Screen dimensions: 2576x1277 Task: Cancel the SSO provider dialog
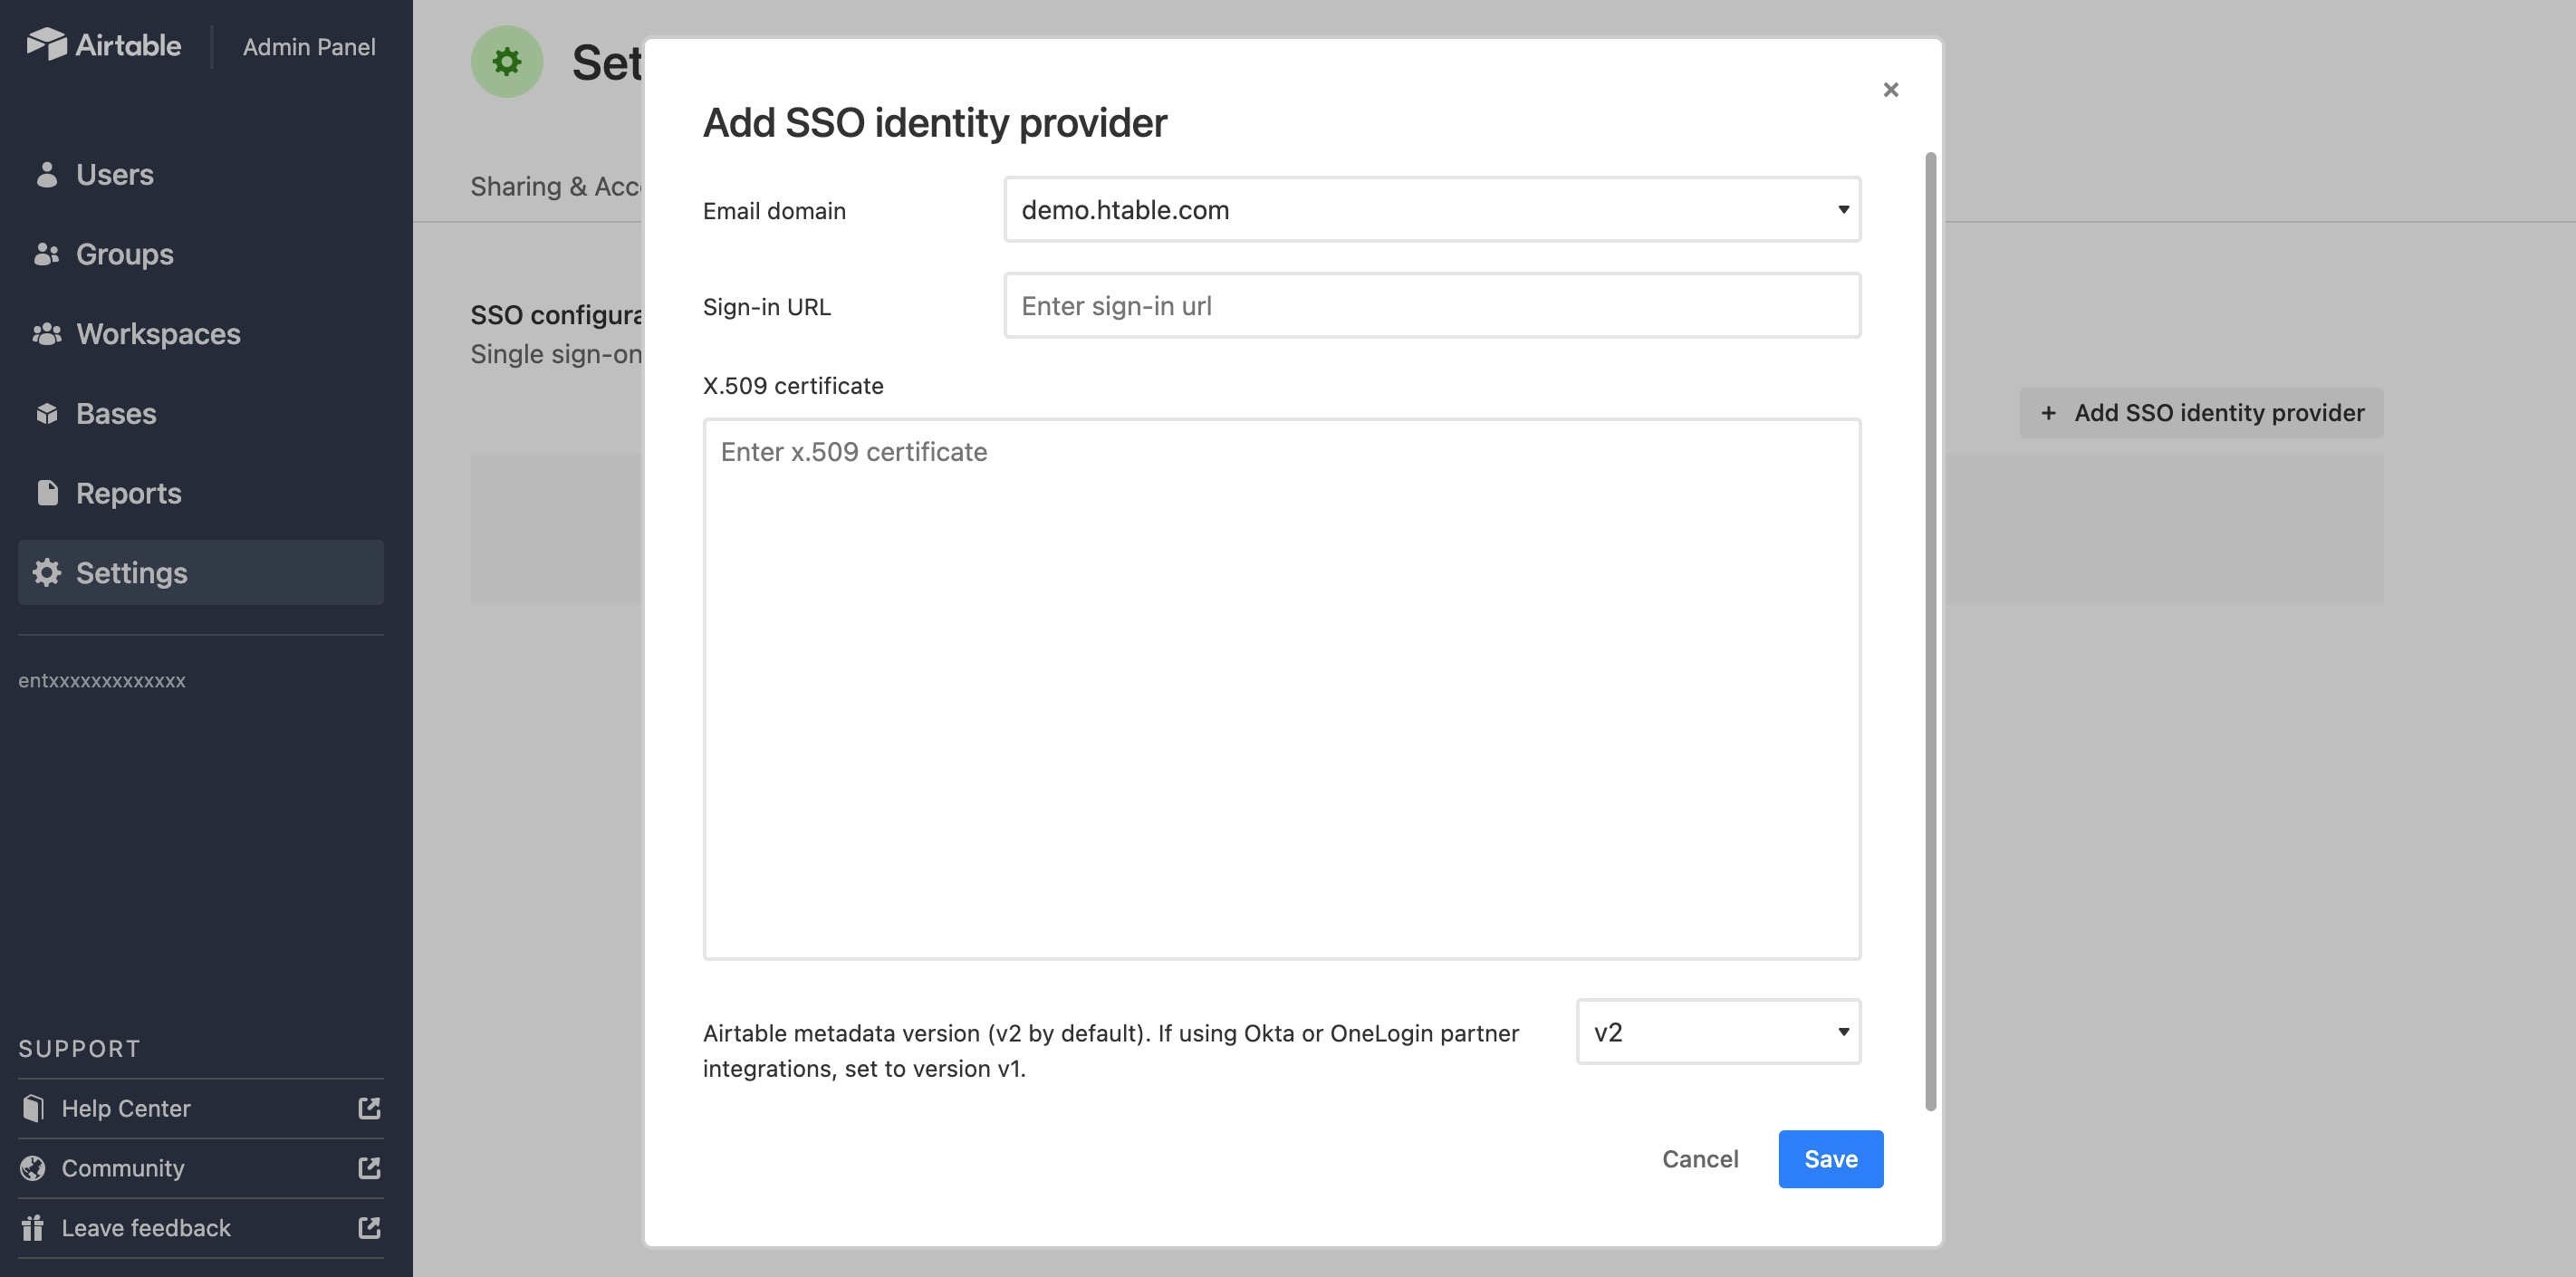click(1700, 1159)
